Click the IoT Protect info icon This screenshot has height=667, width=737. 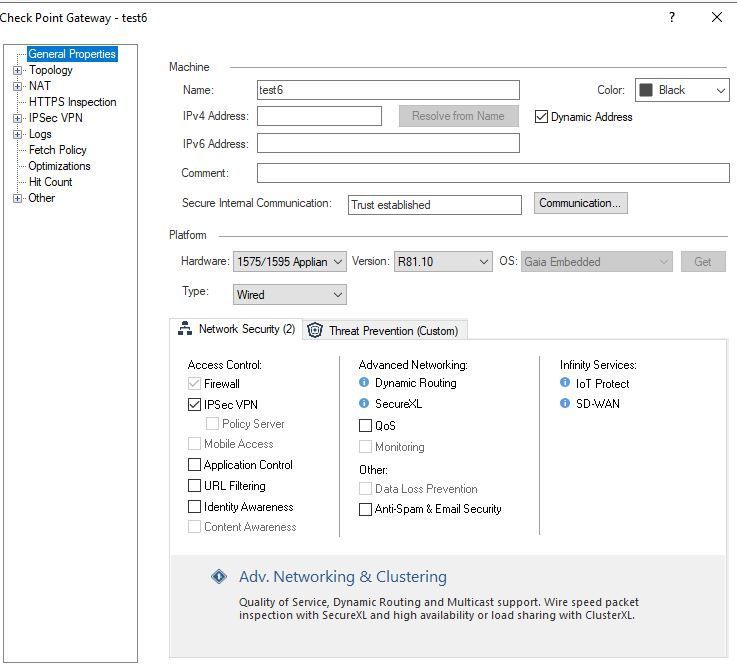pos(565,383)
